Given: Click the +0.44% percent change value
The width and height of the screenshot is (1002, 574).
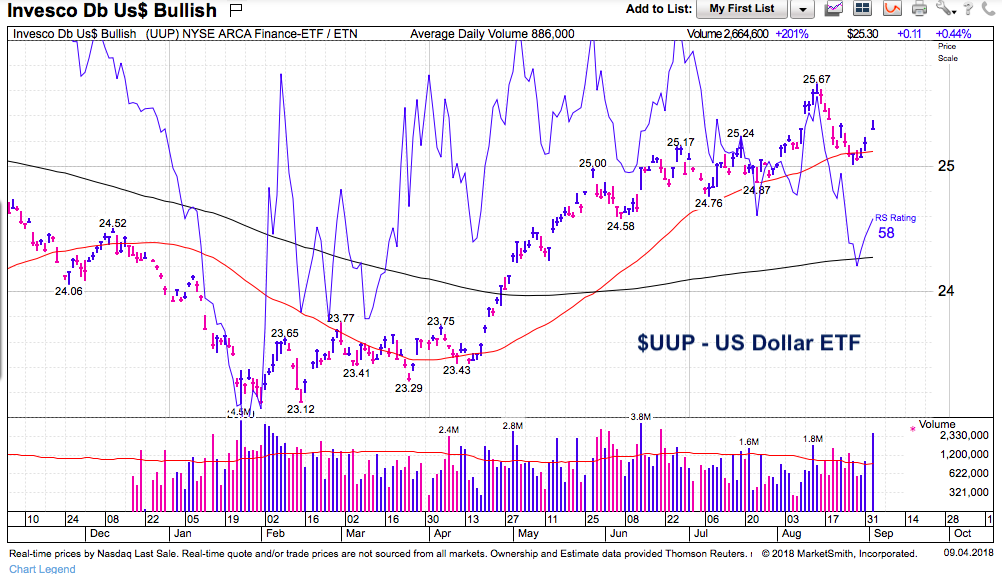Looking at the screenshot, I should 953,34.
